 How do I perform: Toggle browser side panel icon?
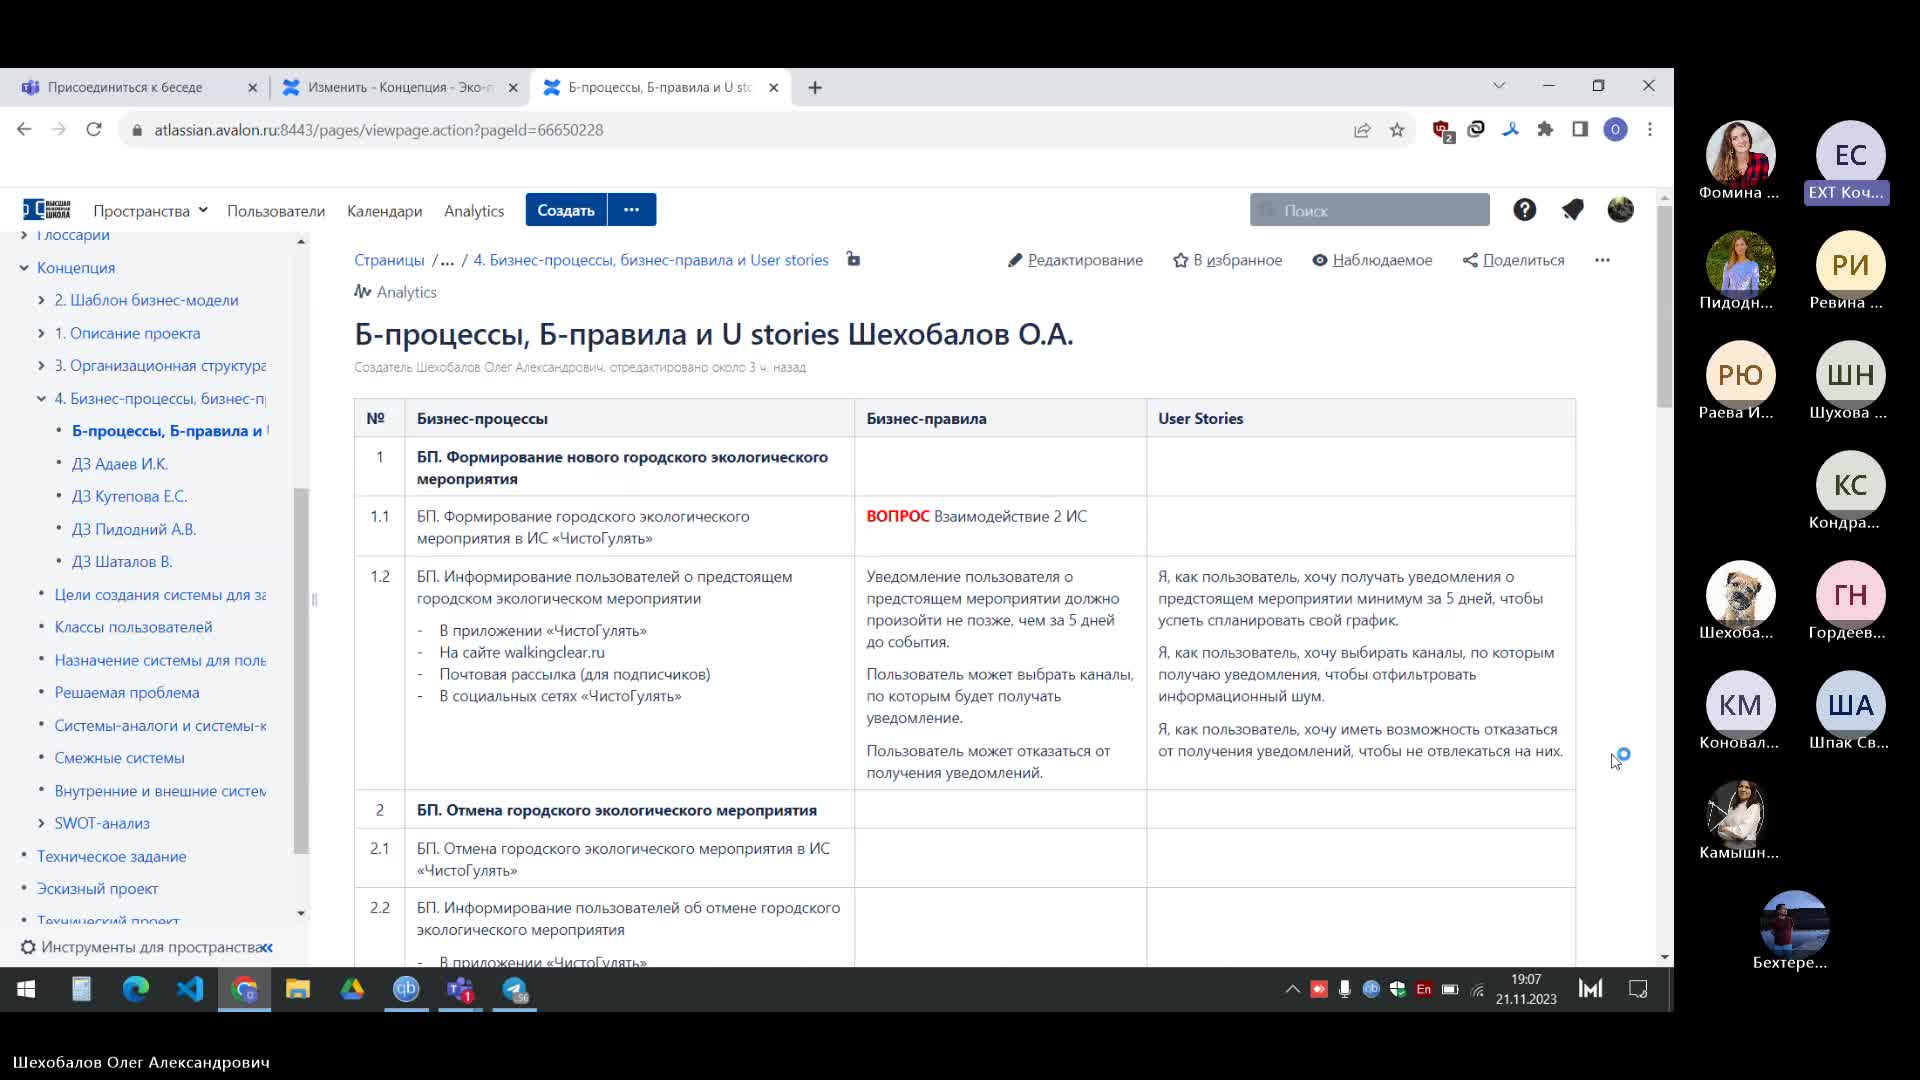pyautogui.click(x=1580, y=129)
